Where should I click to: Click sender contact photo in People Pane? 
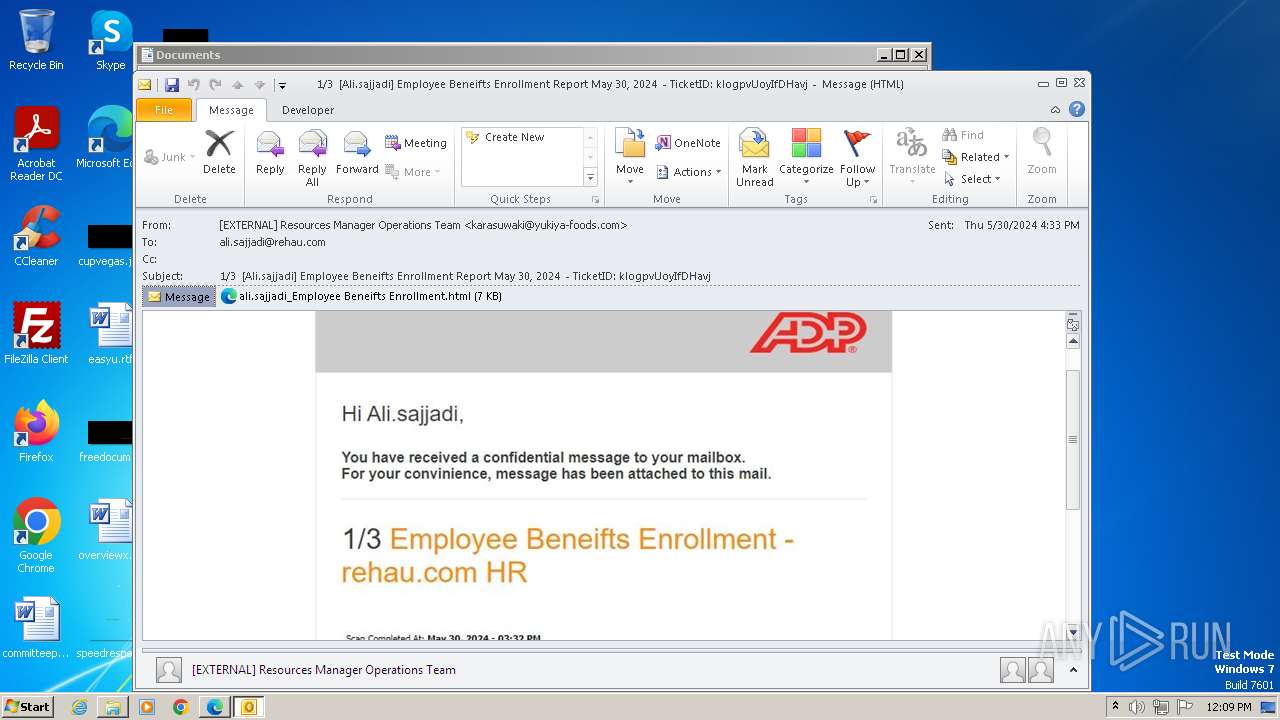pos(169,670)
